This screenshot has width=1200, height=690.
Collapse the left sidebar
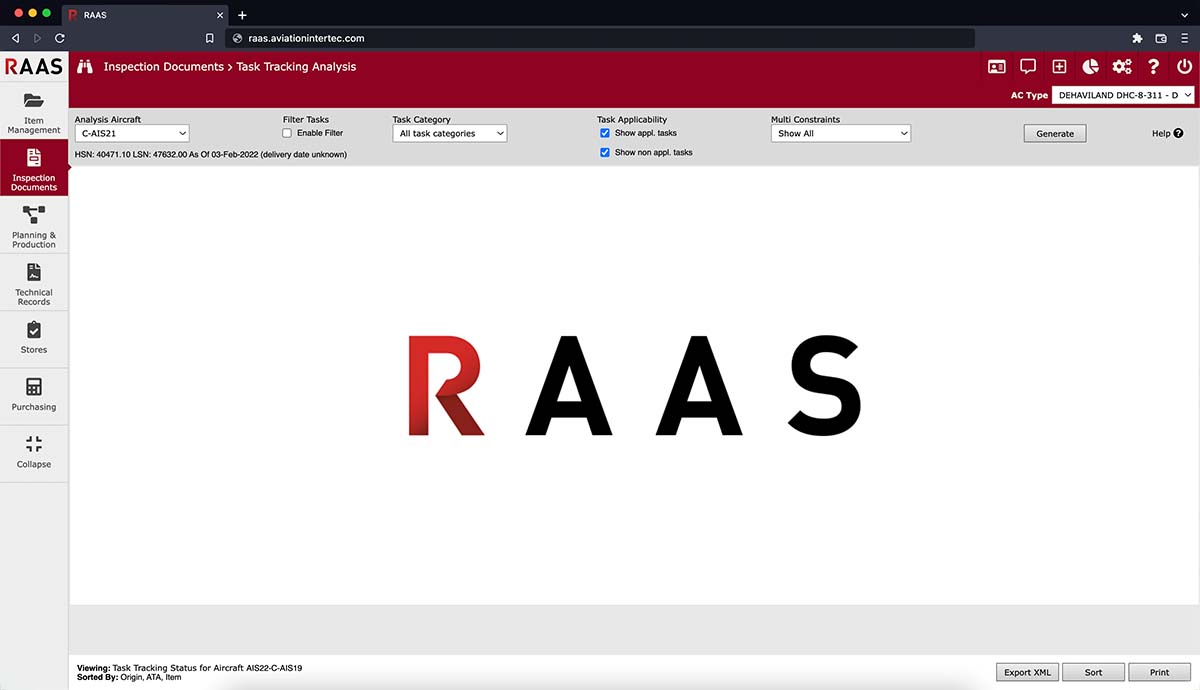click(x=34, y=451)
